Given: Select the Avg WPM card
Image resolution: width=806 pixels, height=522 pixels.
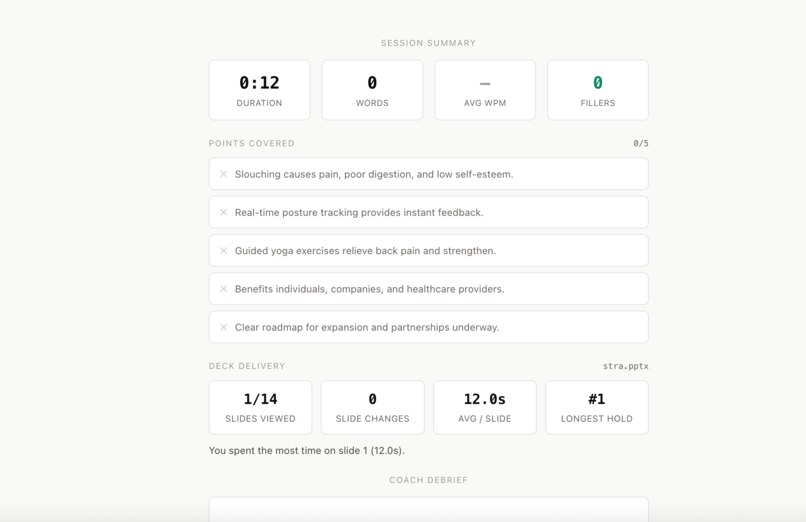Looking at the screenshot, I should click(x=485, y=90).
